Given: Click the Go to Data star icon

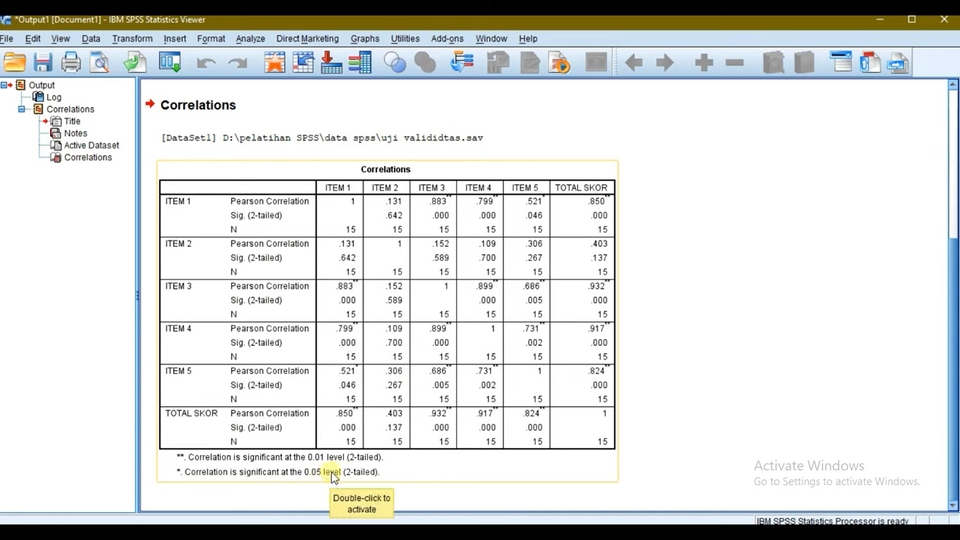Looking at the screenshot, I should pos(274,62).
